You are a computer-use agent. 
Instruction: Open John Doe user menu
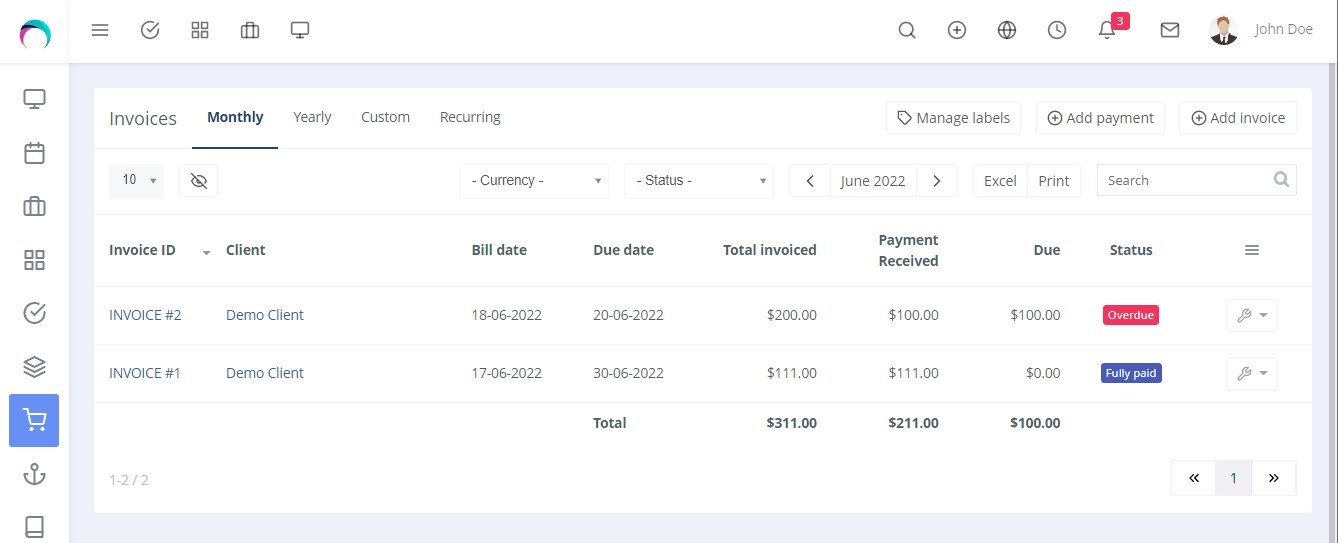pos(1261,30)
